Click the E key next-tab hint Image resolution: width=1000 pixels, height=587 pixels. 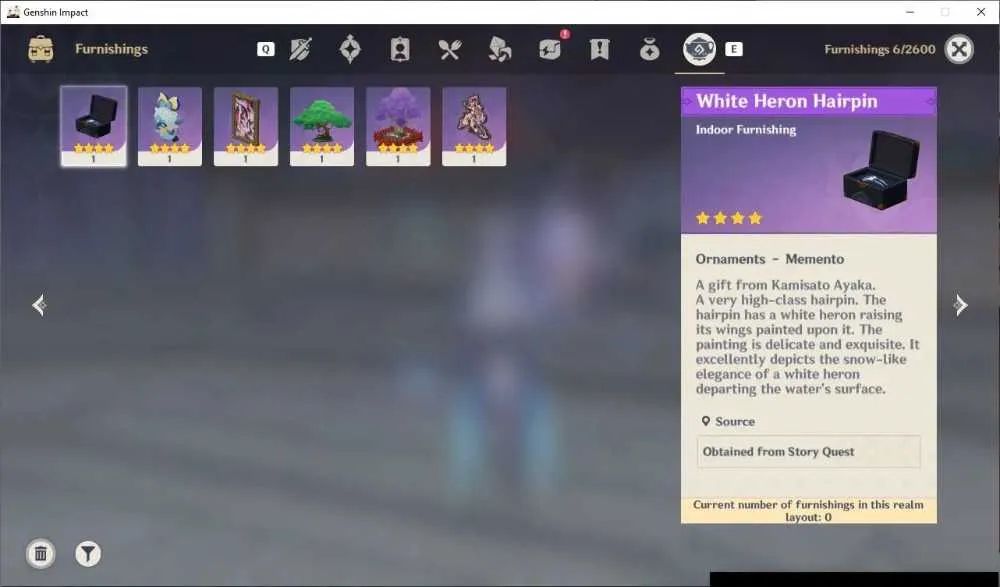click(x=733, y=49)
